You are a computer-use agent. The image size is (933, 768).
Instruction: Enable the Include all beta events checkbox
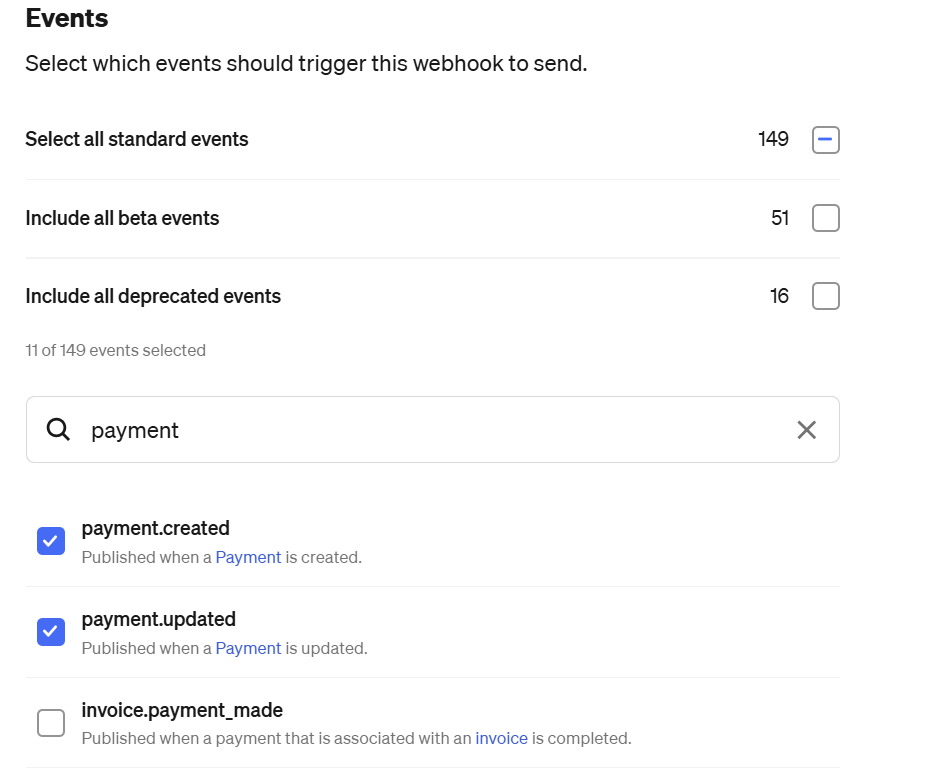[x=825, y=218]
